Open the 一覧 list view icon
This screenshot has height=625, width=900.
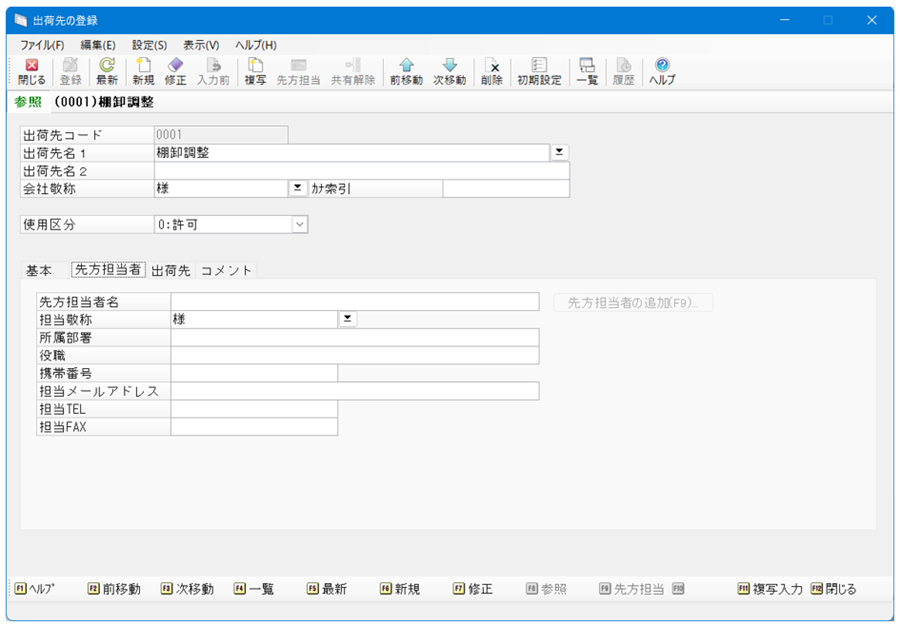pos(587,71)
